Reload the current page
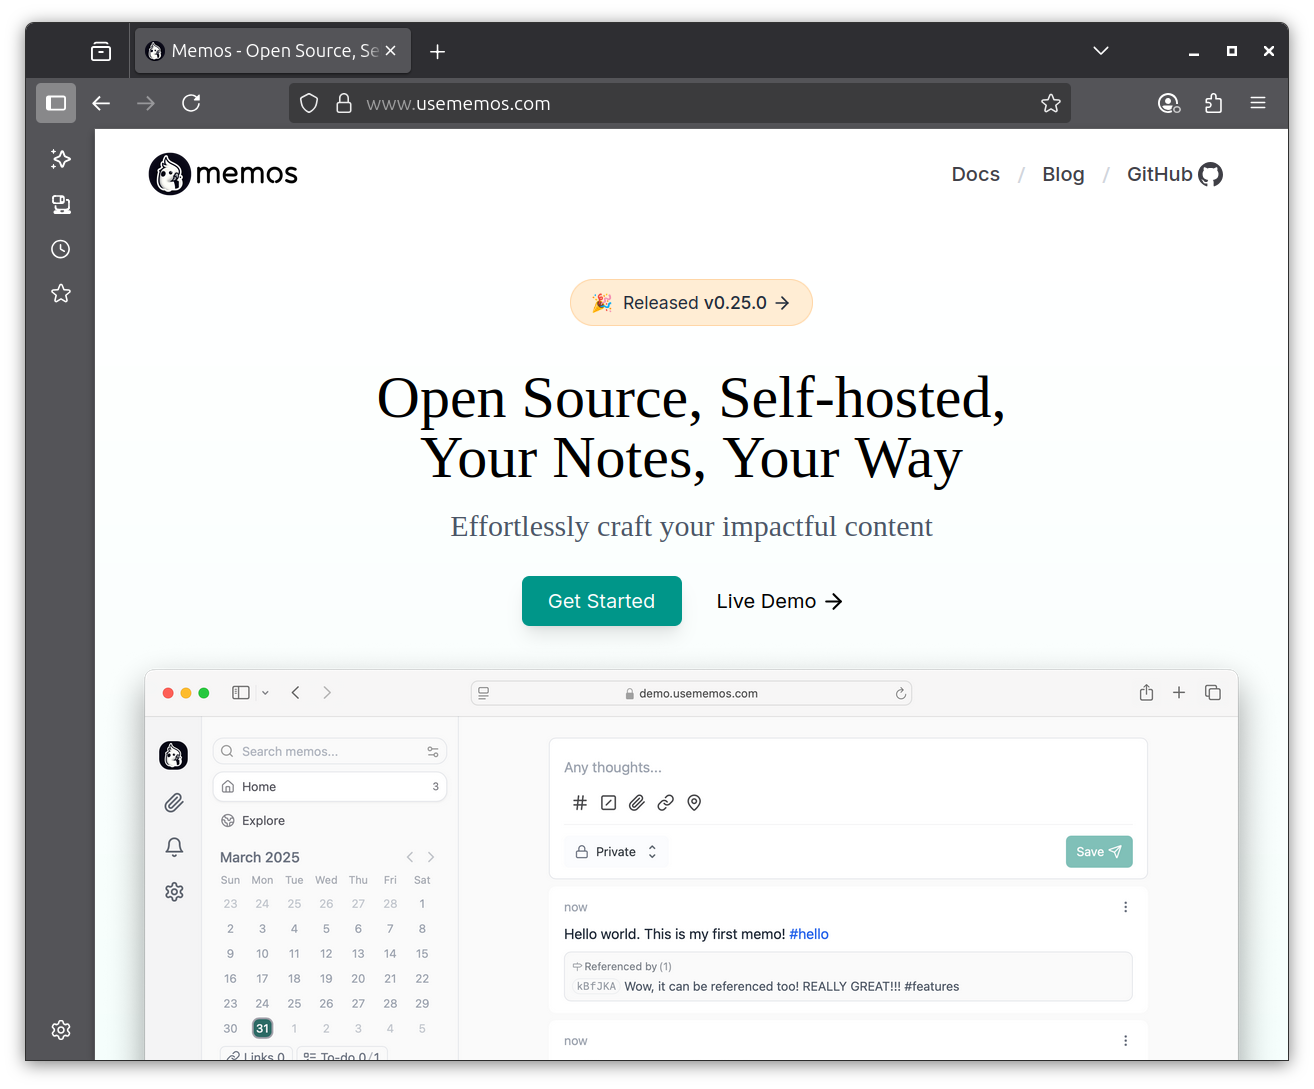This screenshot has width=1314, height=1089. click(191, 103)
